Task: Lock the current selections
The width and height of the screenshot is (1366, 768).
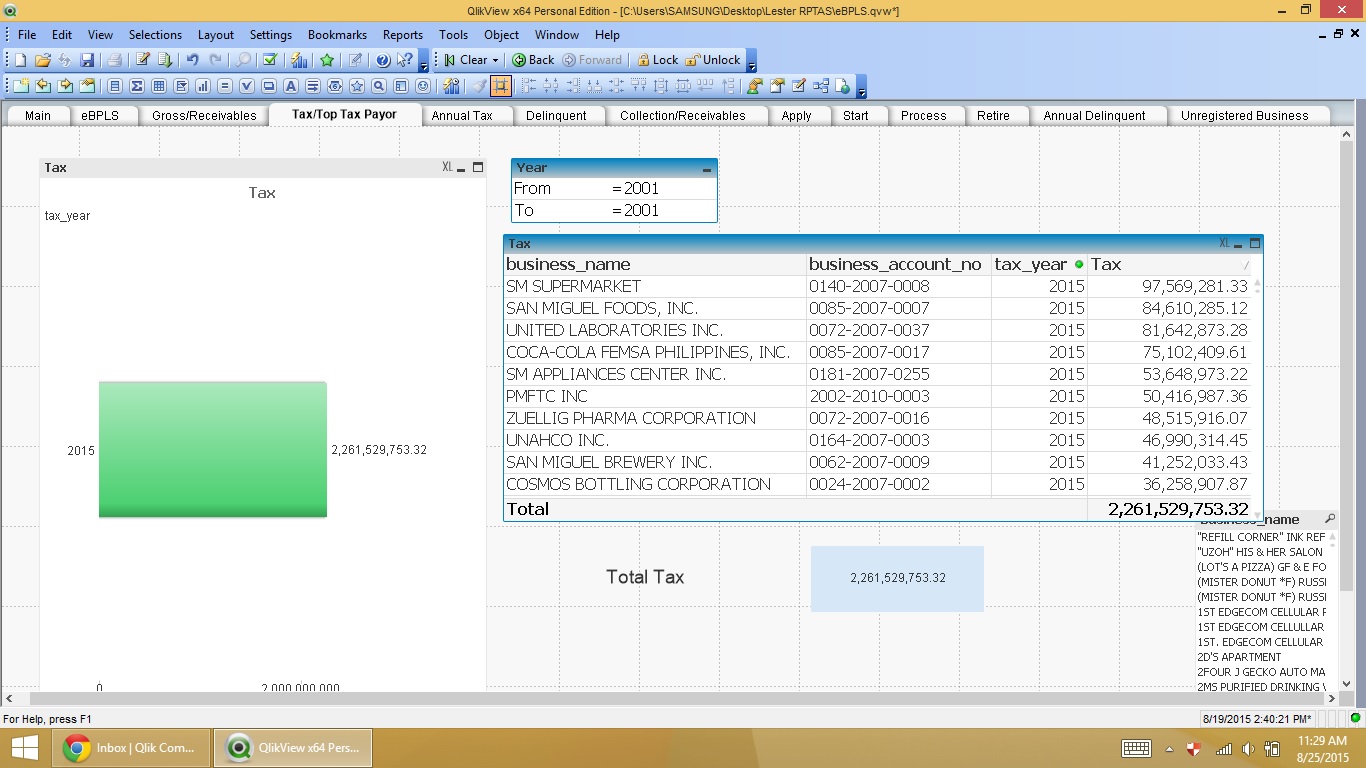Action: 657,60
